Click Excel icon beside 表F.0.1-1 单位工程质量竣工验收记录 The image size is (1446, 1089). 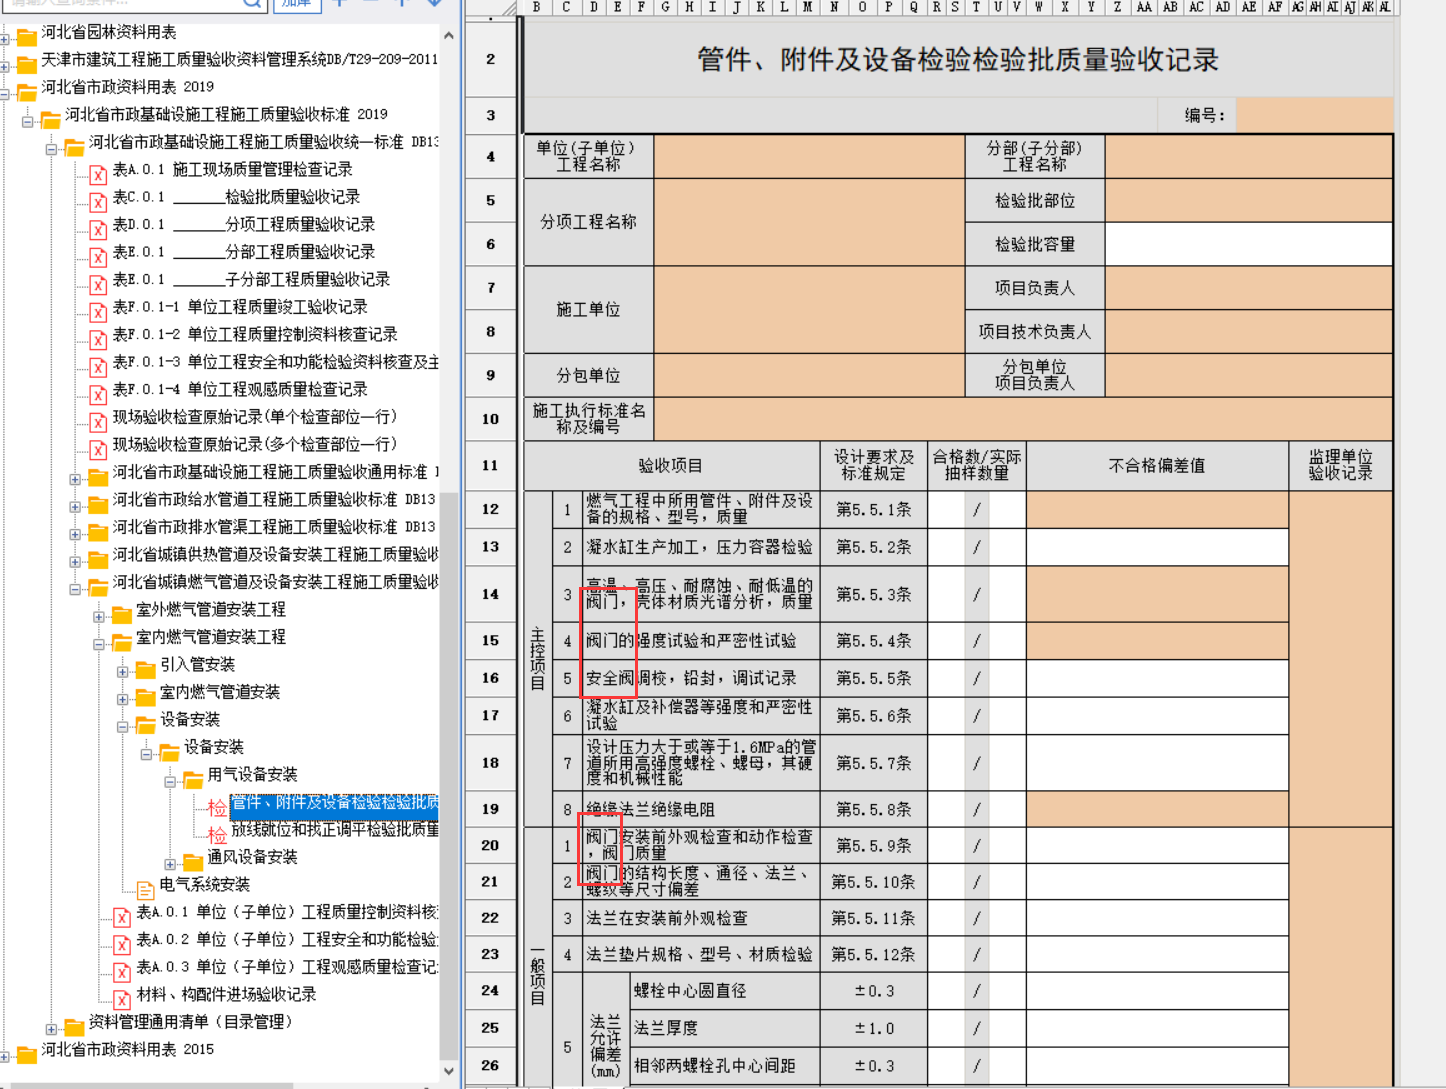(98, 312)
